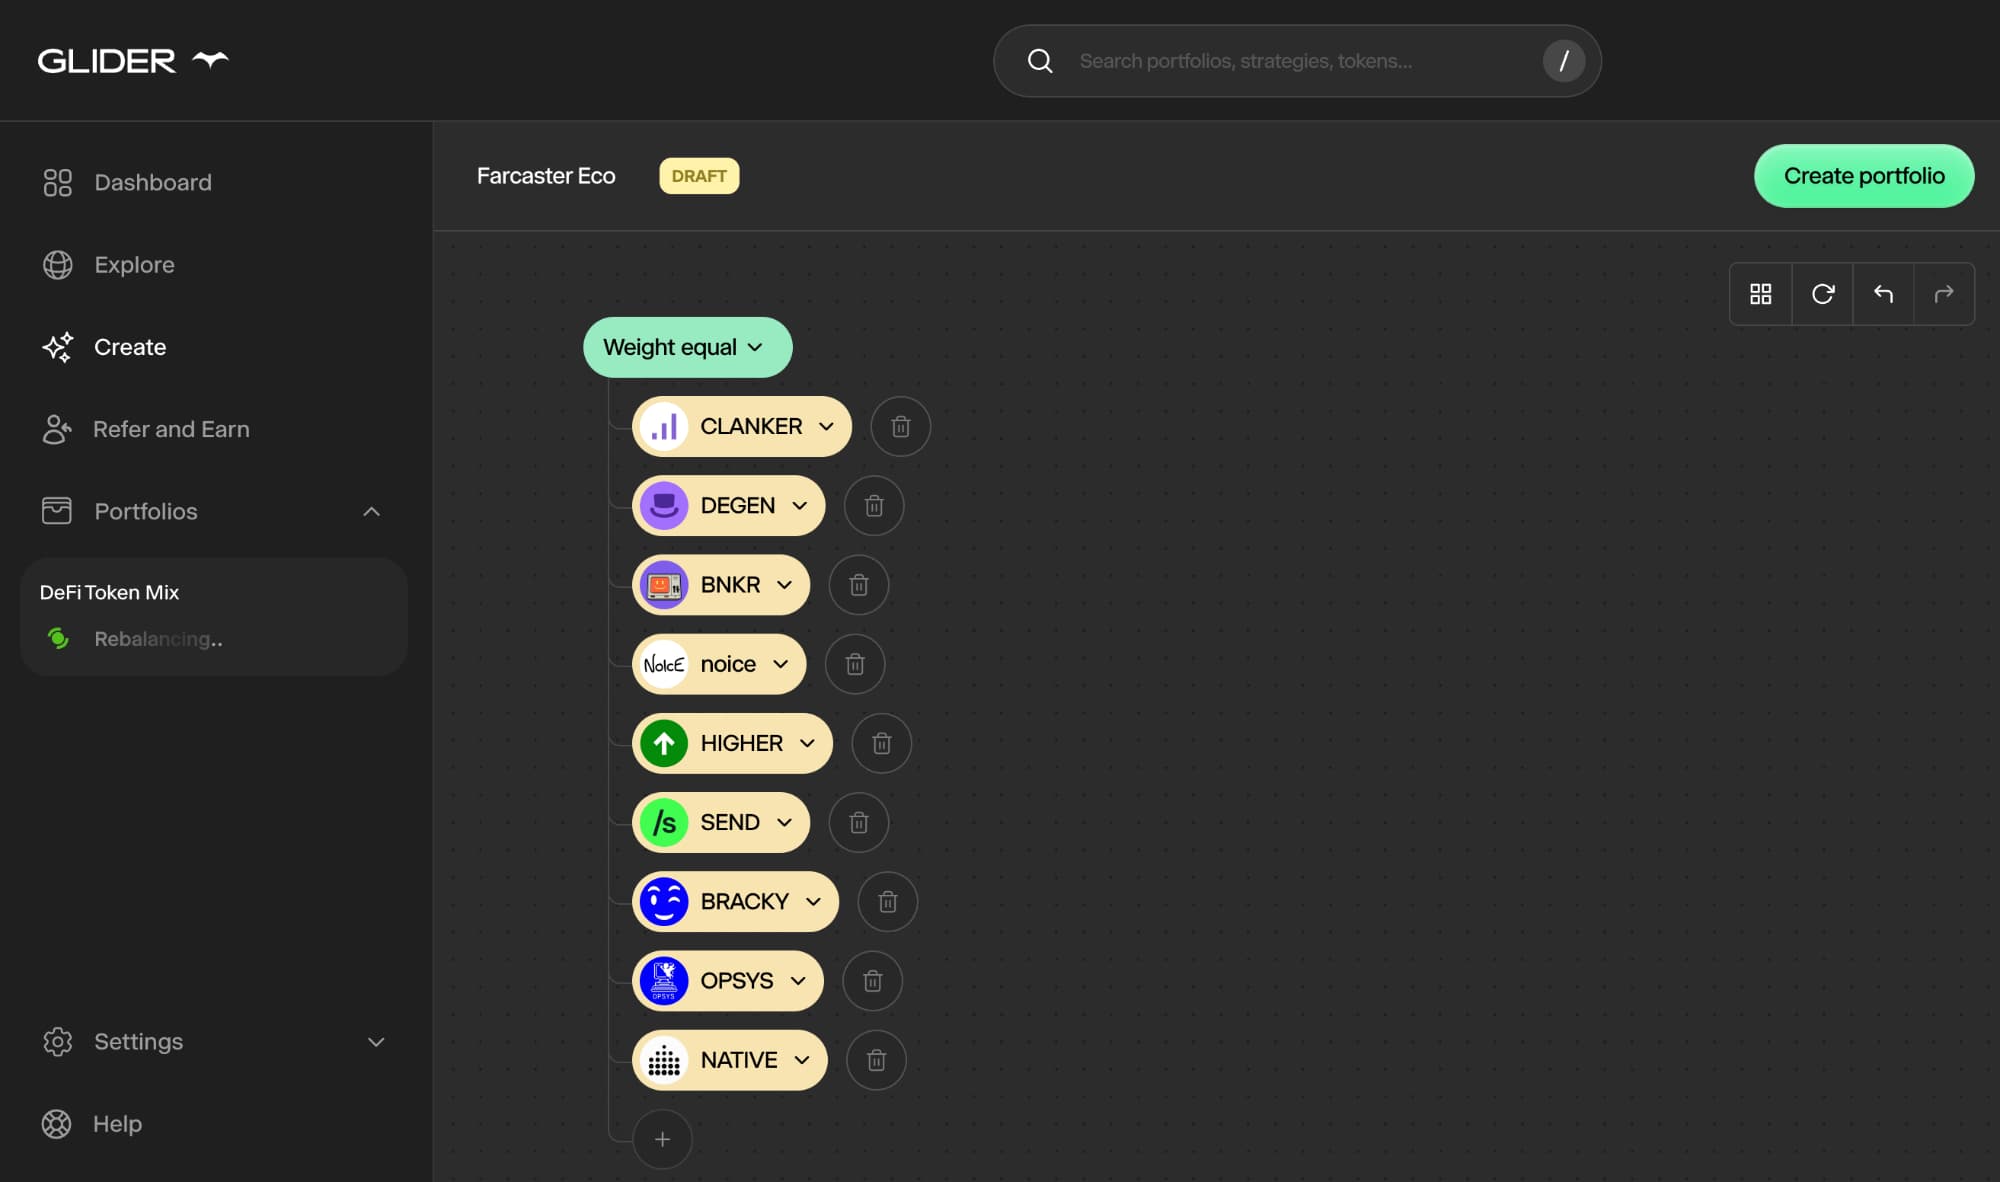
Task: Open the Explore section
Action: [134, 265]
